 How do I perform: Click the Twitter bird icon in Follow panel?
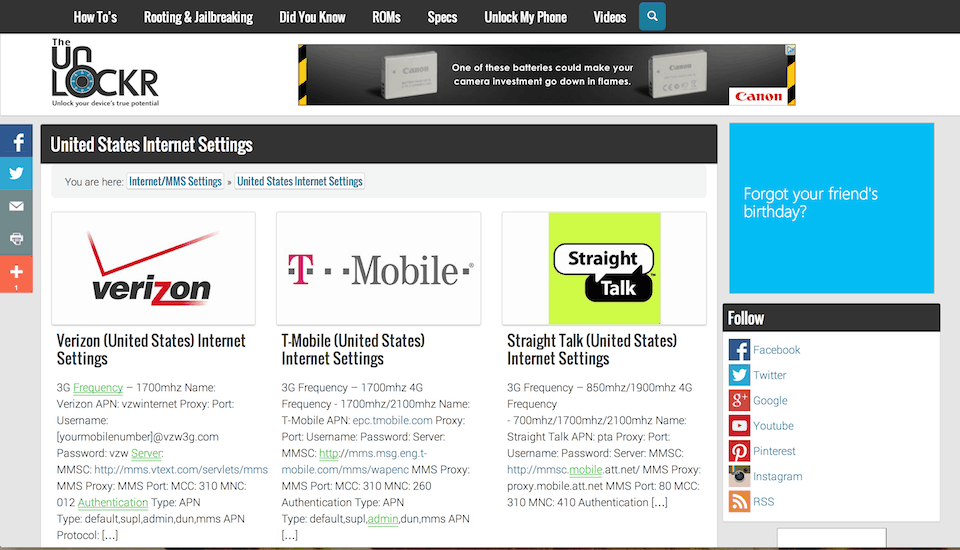click(x=739, y=375)
